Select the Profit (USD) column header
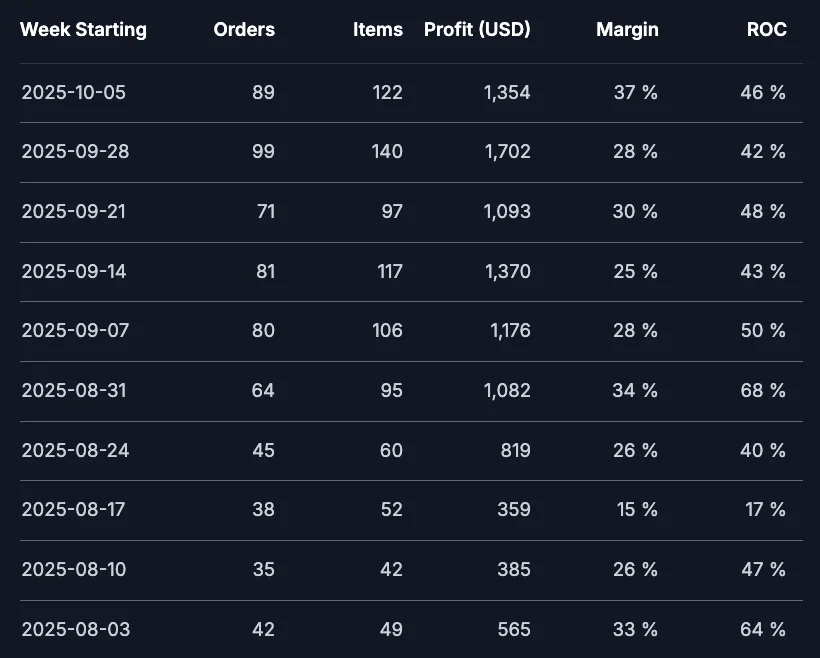Viewport: 820px width, 658px height. [477, 30]
